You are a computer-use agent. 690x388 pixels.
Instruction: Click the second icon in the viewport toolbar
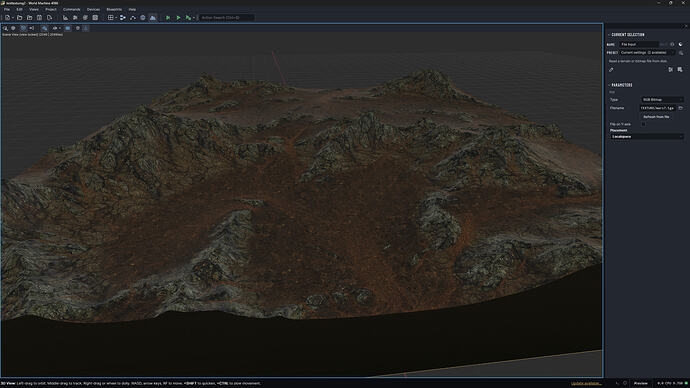pyautogui.click(x=13, y=28)
